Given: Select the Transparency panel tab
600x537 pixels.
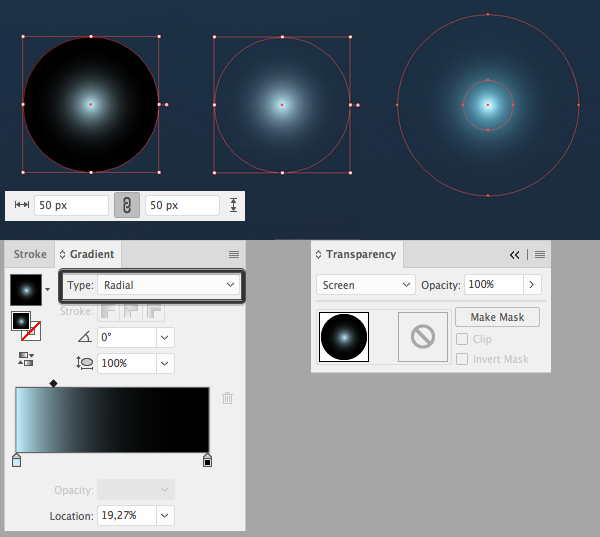Looking at the screenshot, I should 357,255.
